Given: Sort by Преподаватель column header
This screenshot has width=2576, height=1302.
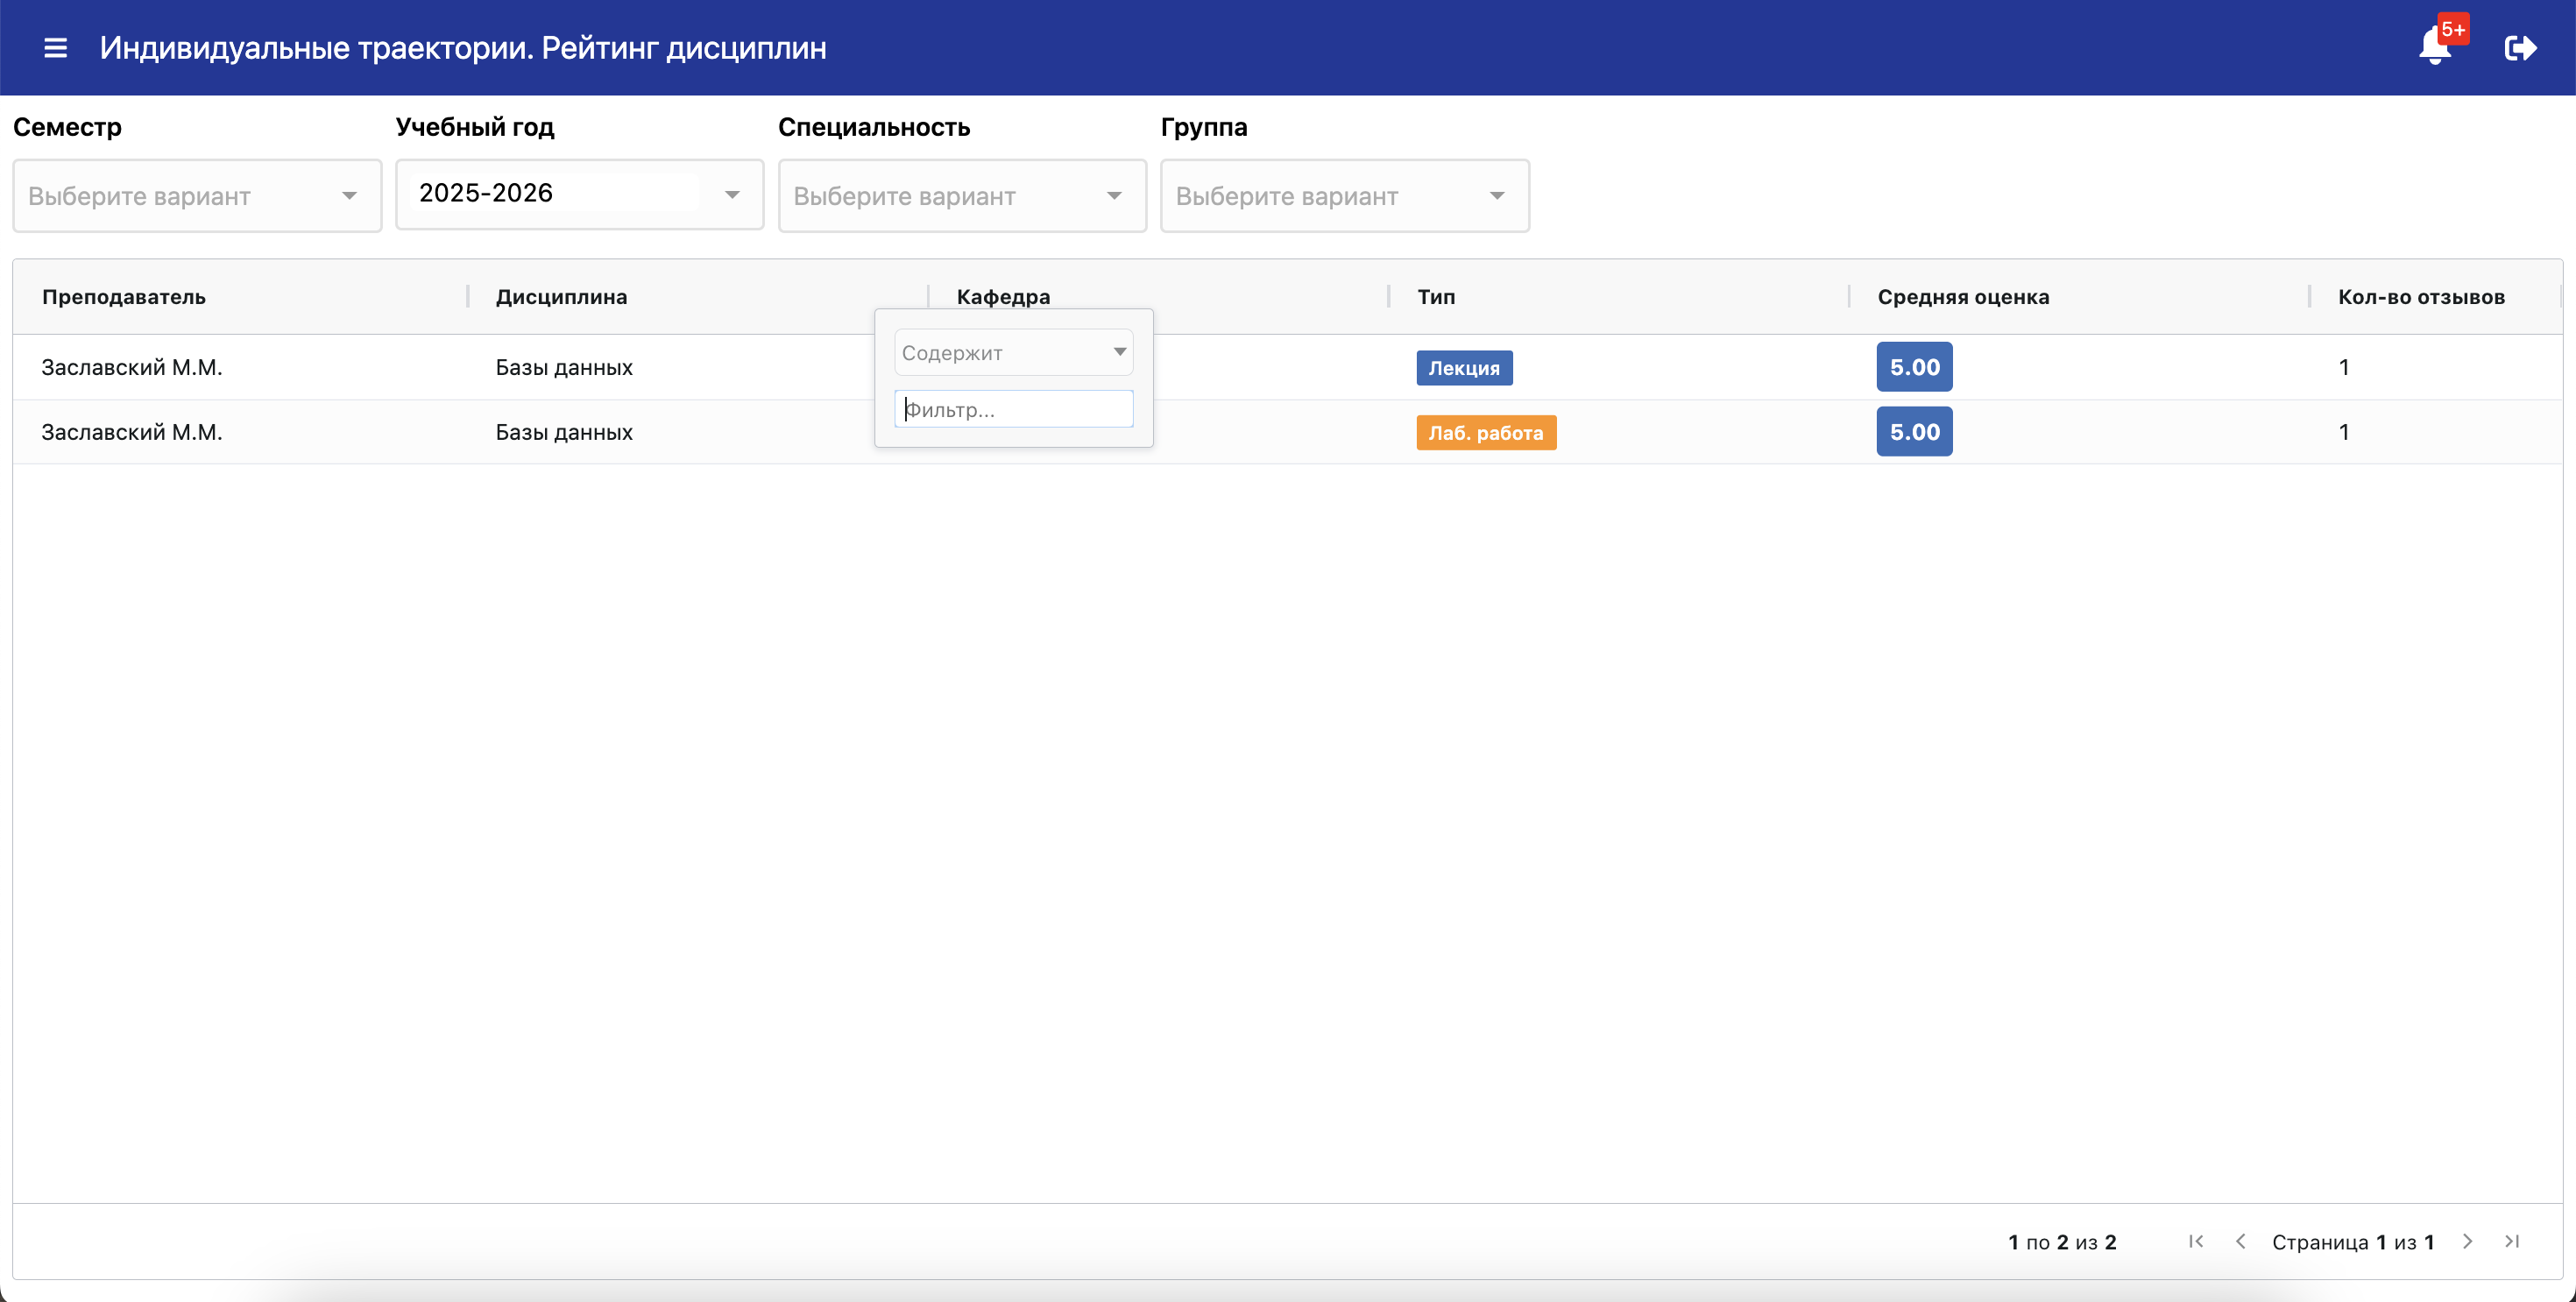Looking at the screenshot, I should click(124, 296).
